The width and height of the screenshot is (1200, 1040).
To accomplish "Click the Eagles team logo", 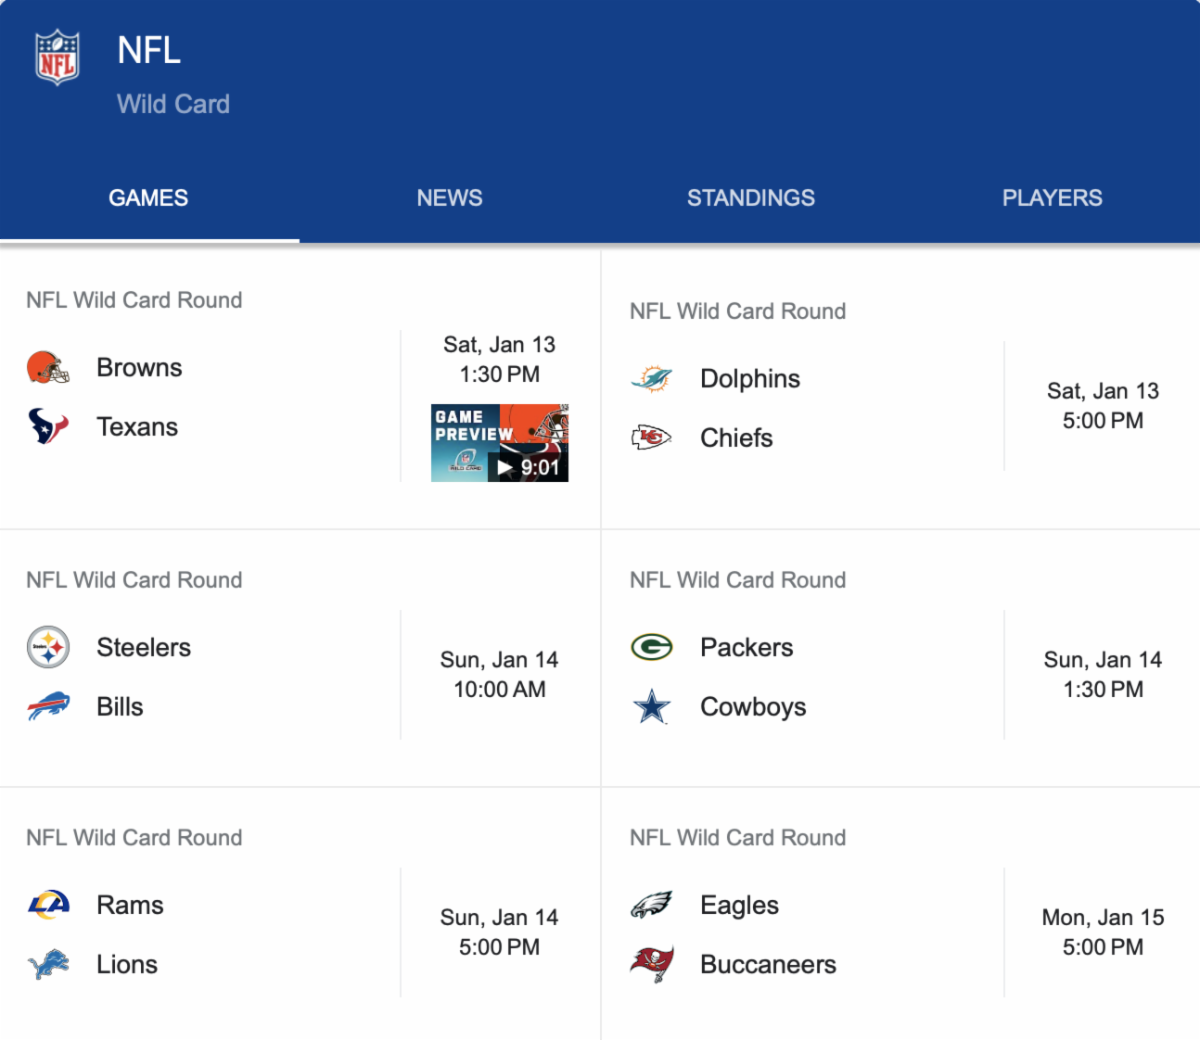I will pyautogui.click(x=651, y=905).
